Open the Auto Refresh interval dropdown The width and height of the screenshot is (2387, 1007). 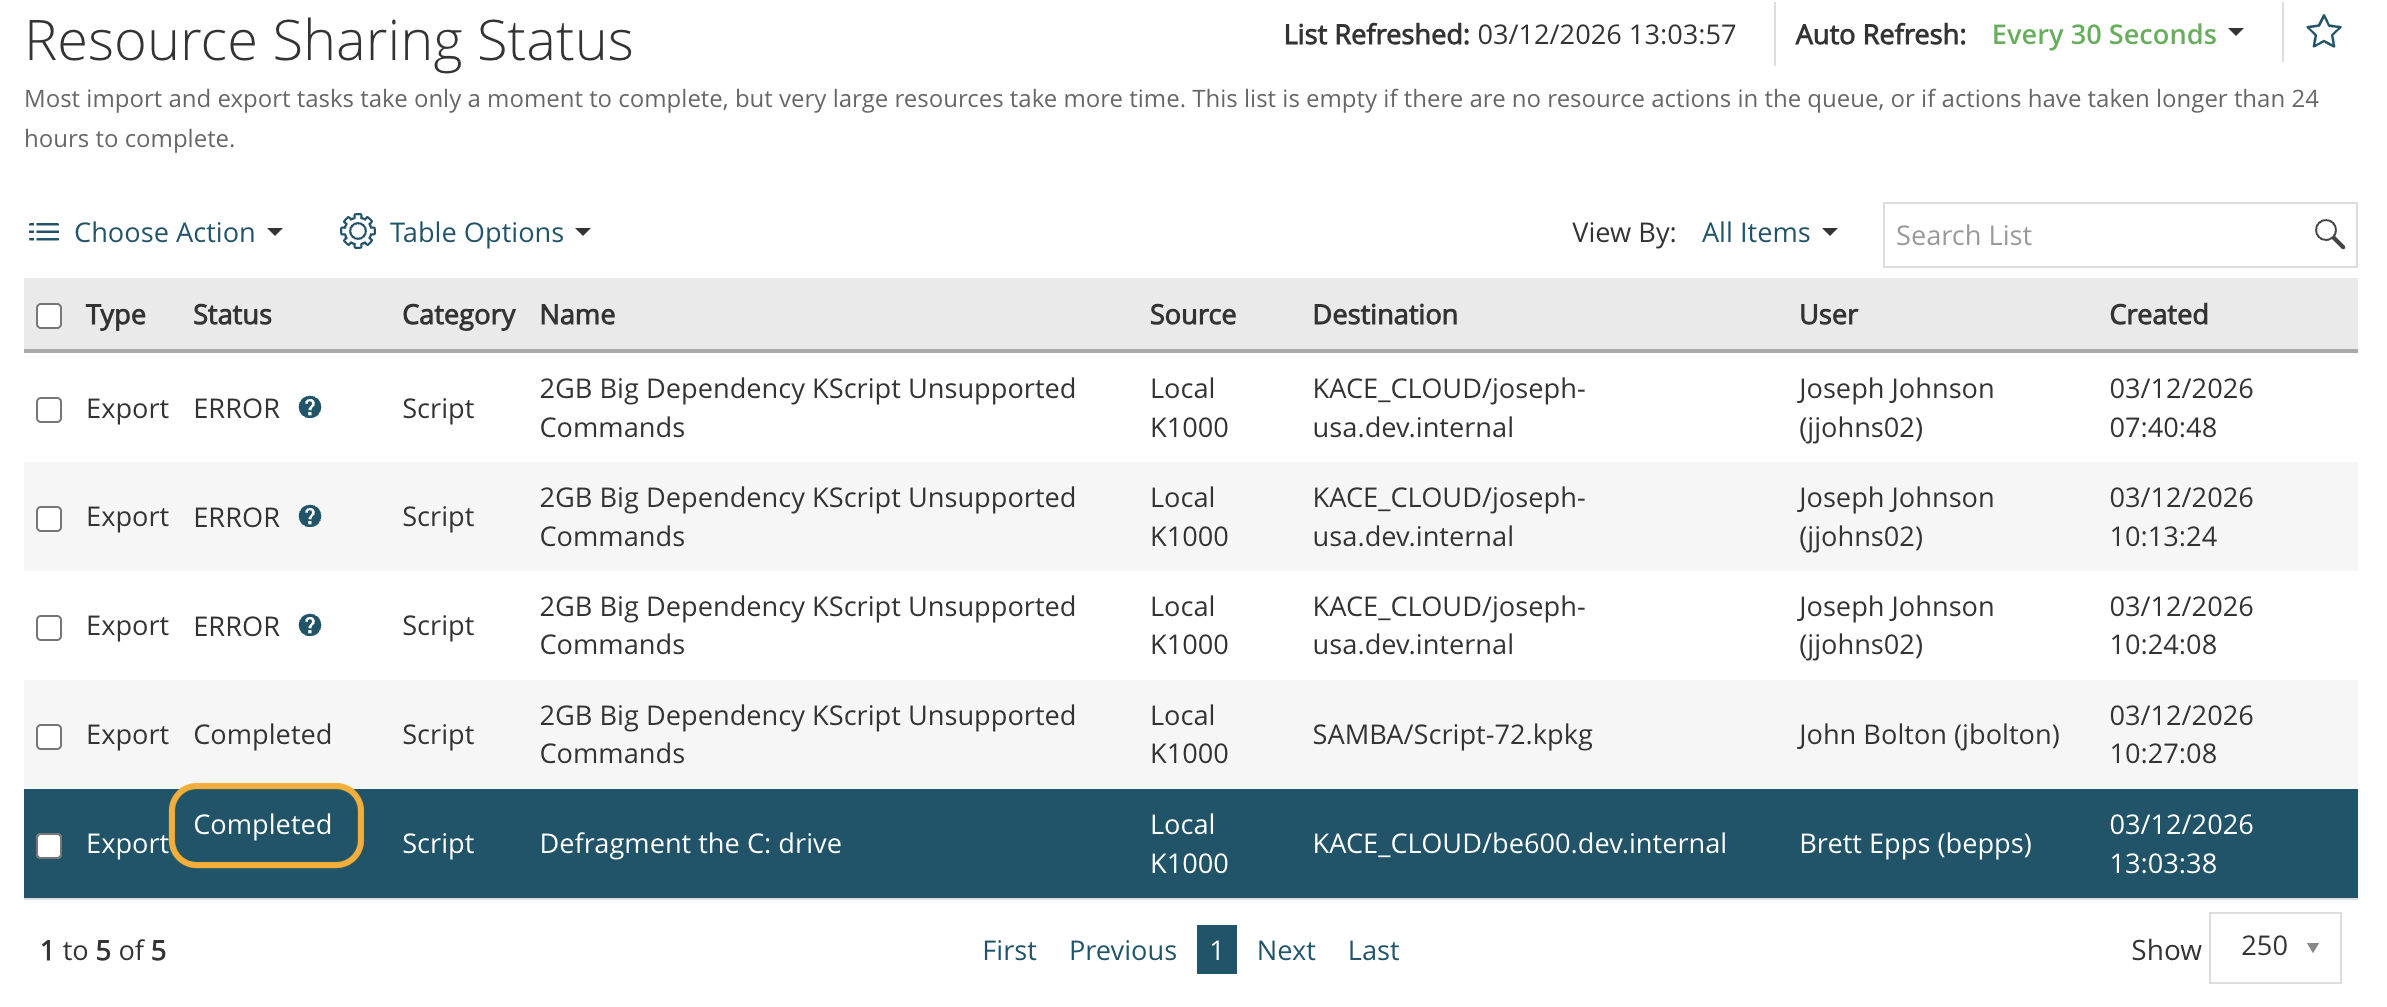[2117, 35]
